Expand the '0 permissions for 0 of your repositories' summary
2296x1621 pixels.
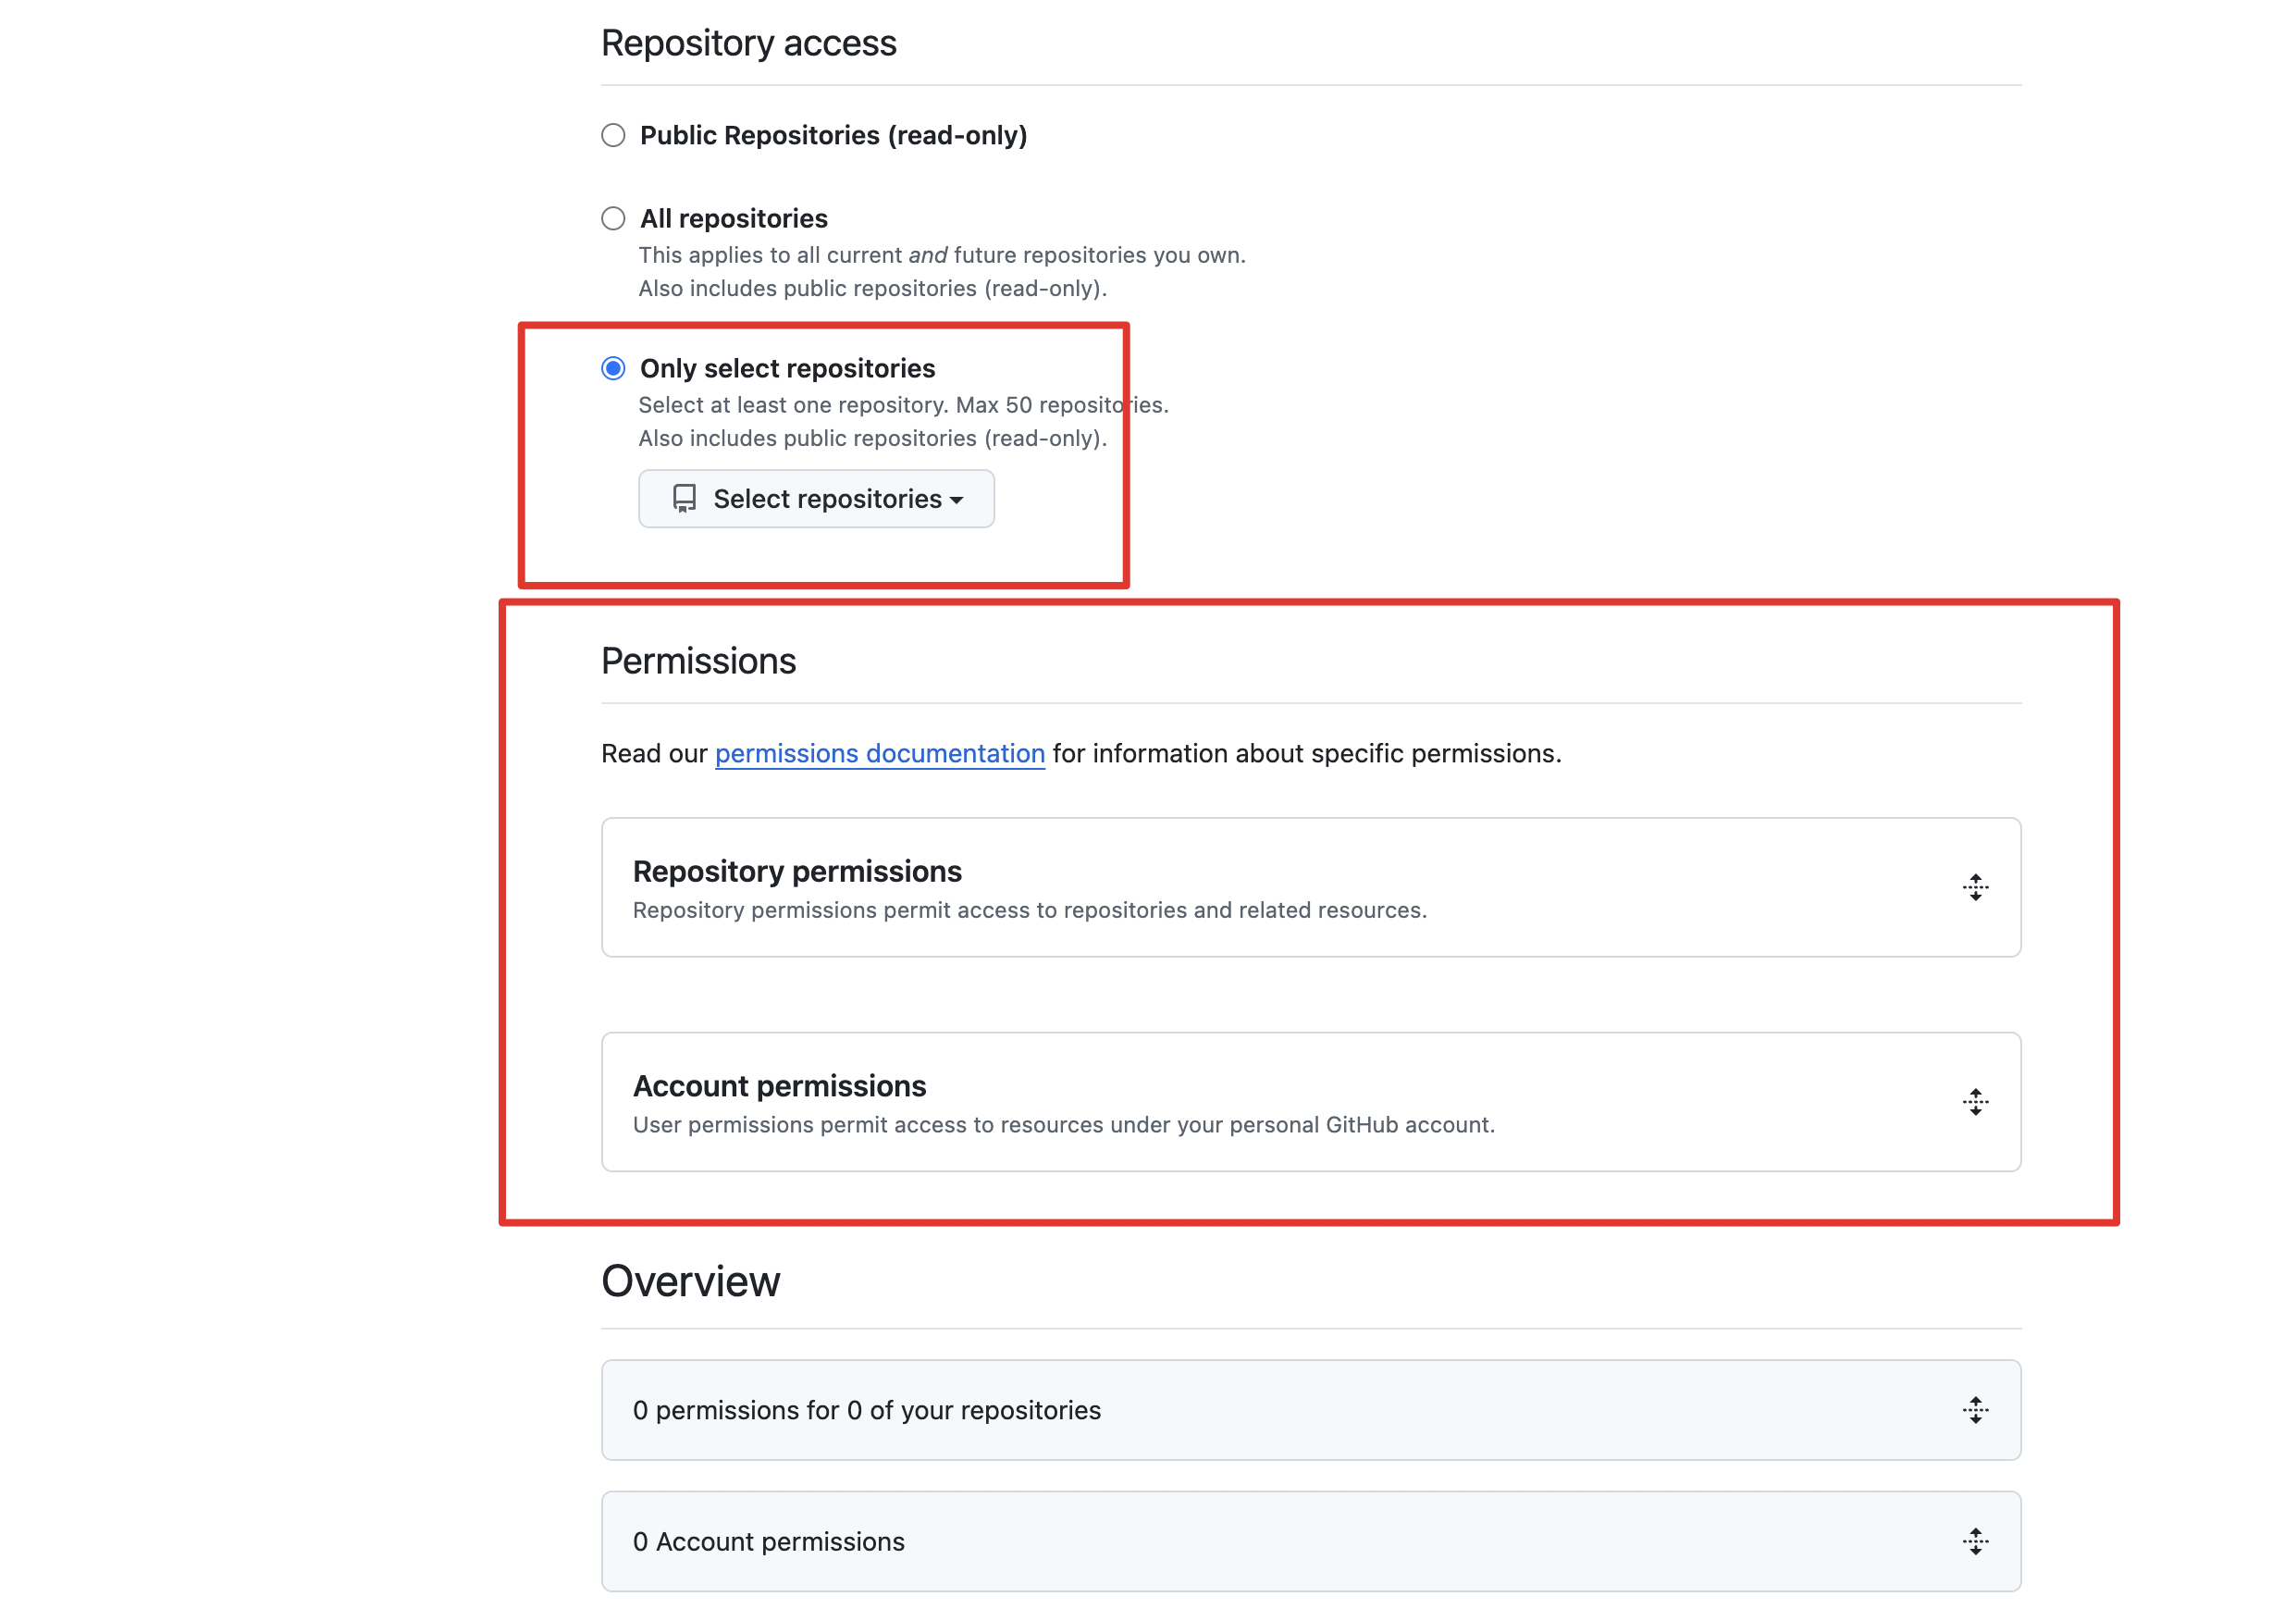(x=866, y=1410)
